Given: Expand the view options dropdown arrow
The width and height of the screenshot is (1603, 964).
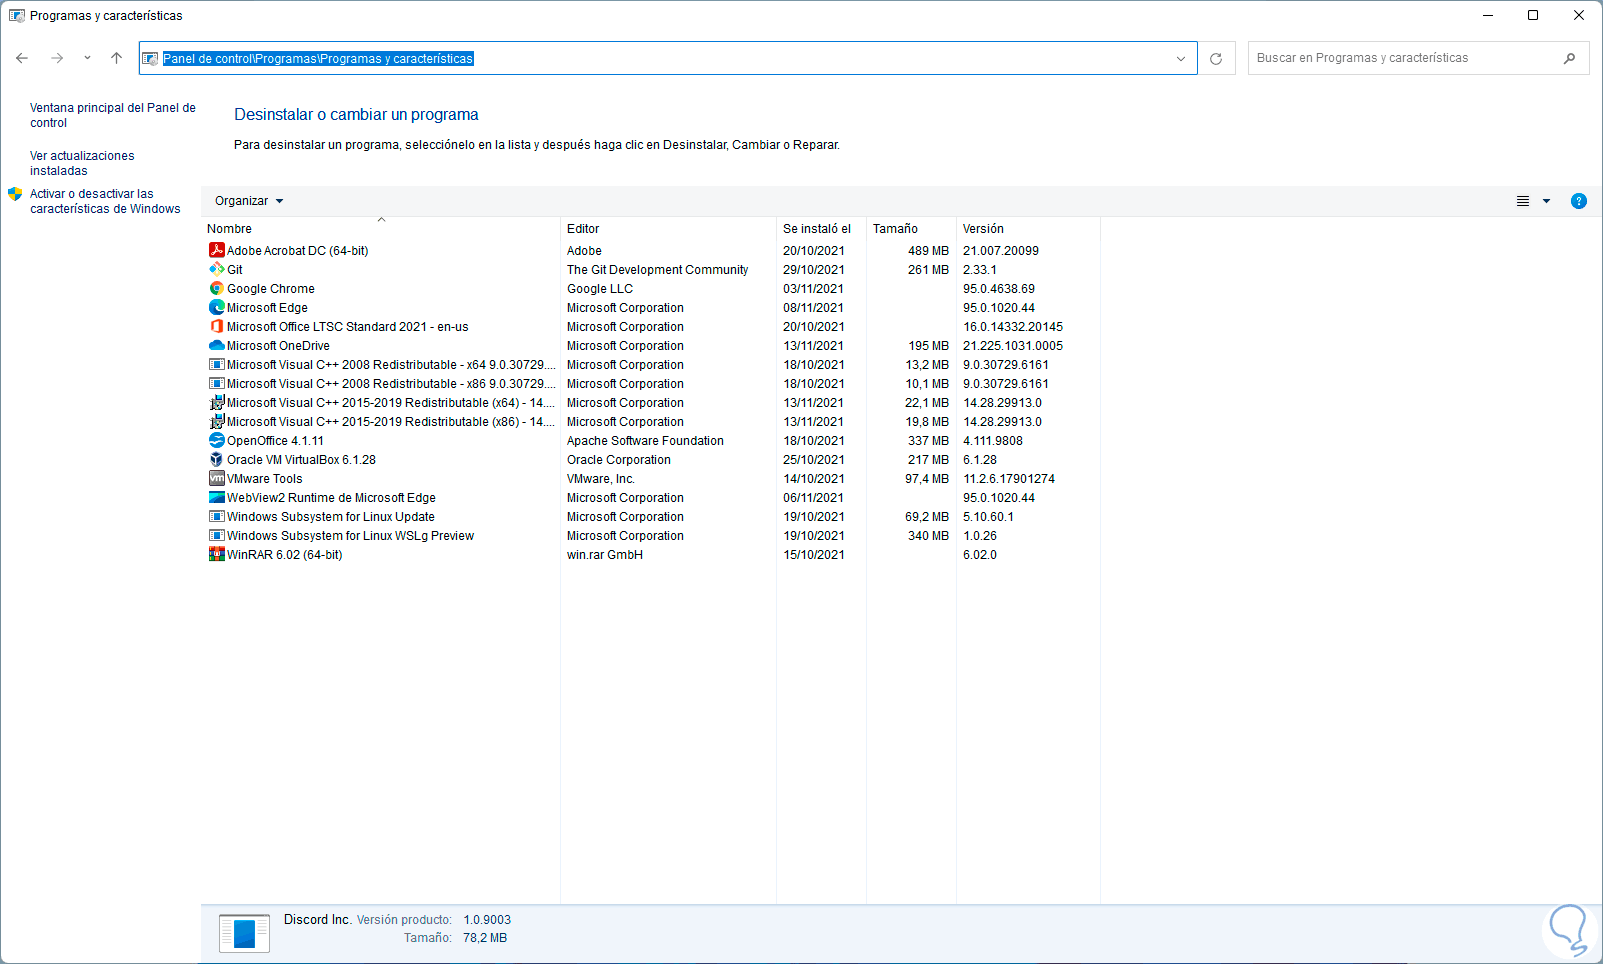Looking at the screenshot, I should [1546, 201].
